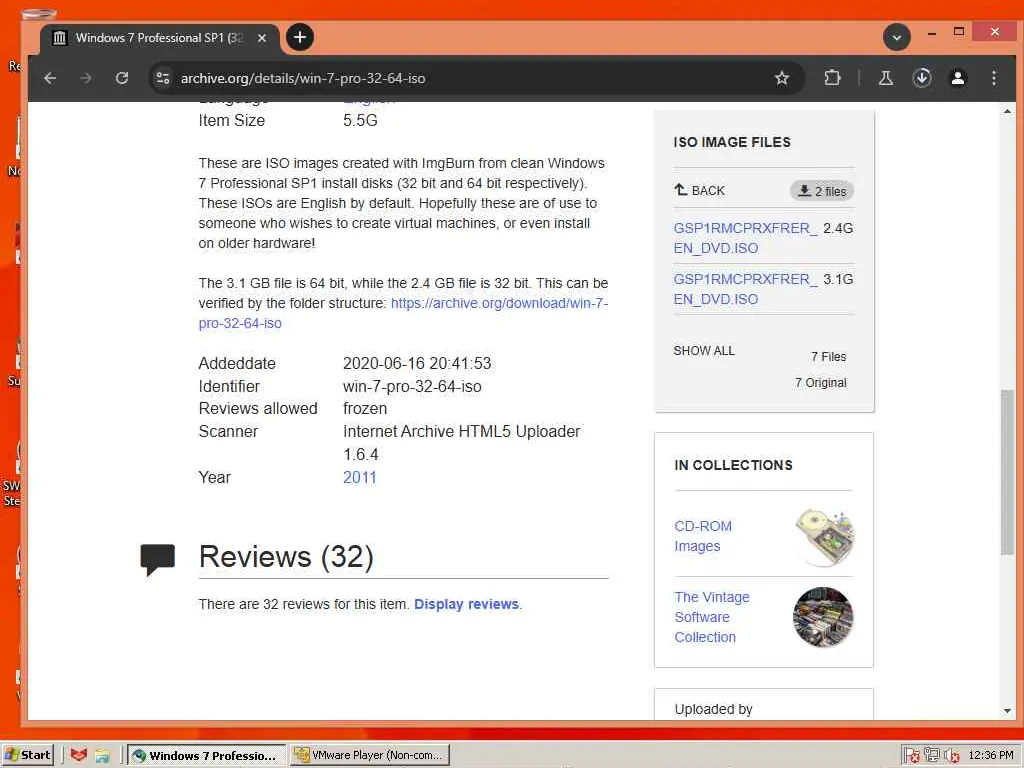Image resolution: width=1024 pixels, height=768 pixels.
Task: Click the 7 Original file count
Action: (820, 383)
